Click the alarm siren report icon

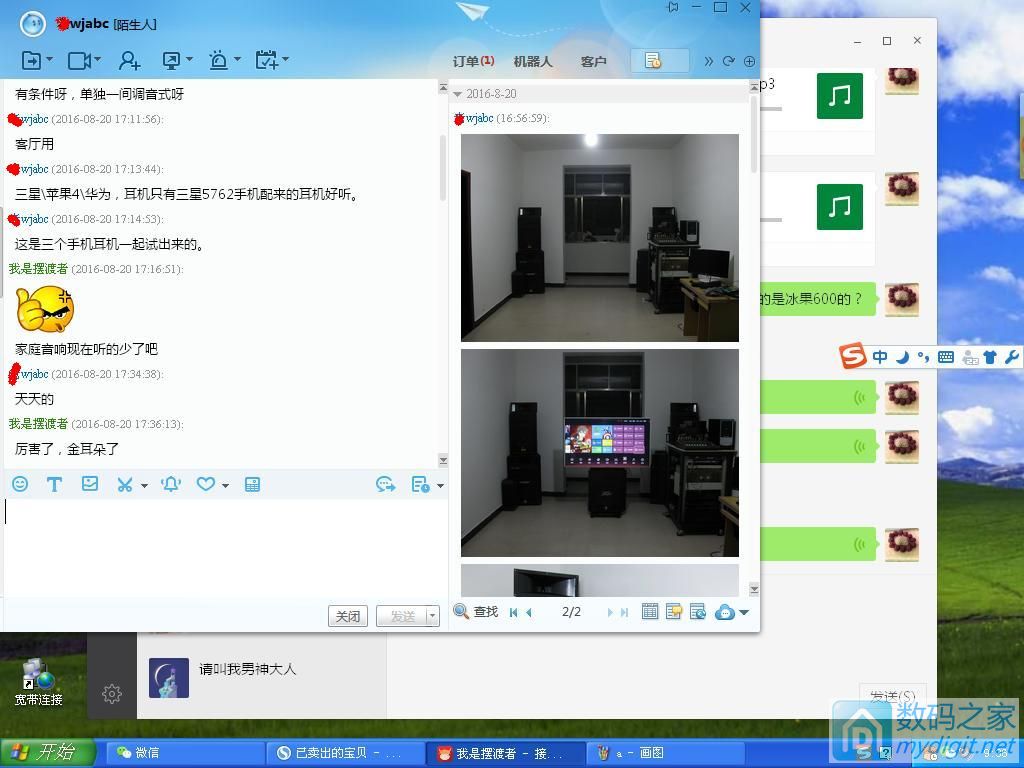pos(218,61)
